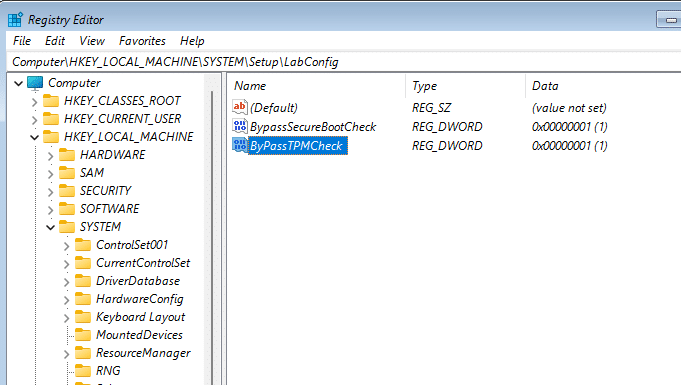Click the REG_SZ type cell
Image resolution: width=681 pixels, height=385 pixels.
point(431,107)
